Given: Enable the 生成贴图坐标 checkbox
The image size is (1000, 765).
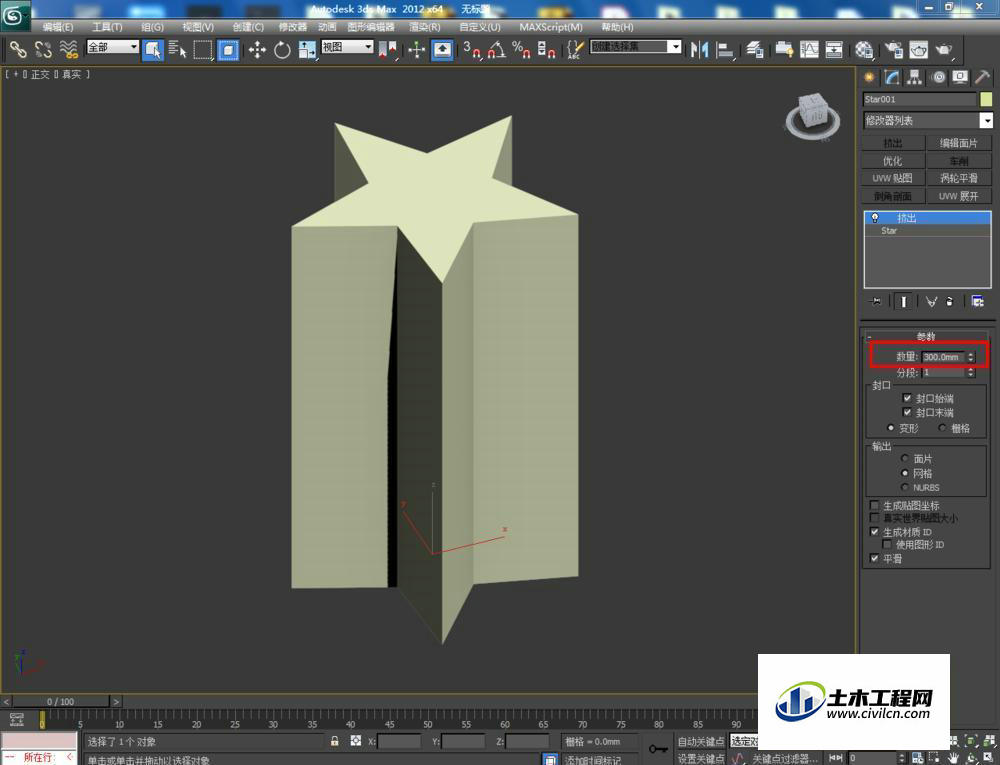Looking at the screenshot, I should (x=874, y=505).
